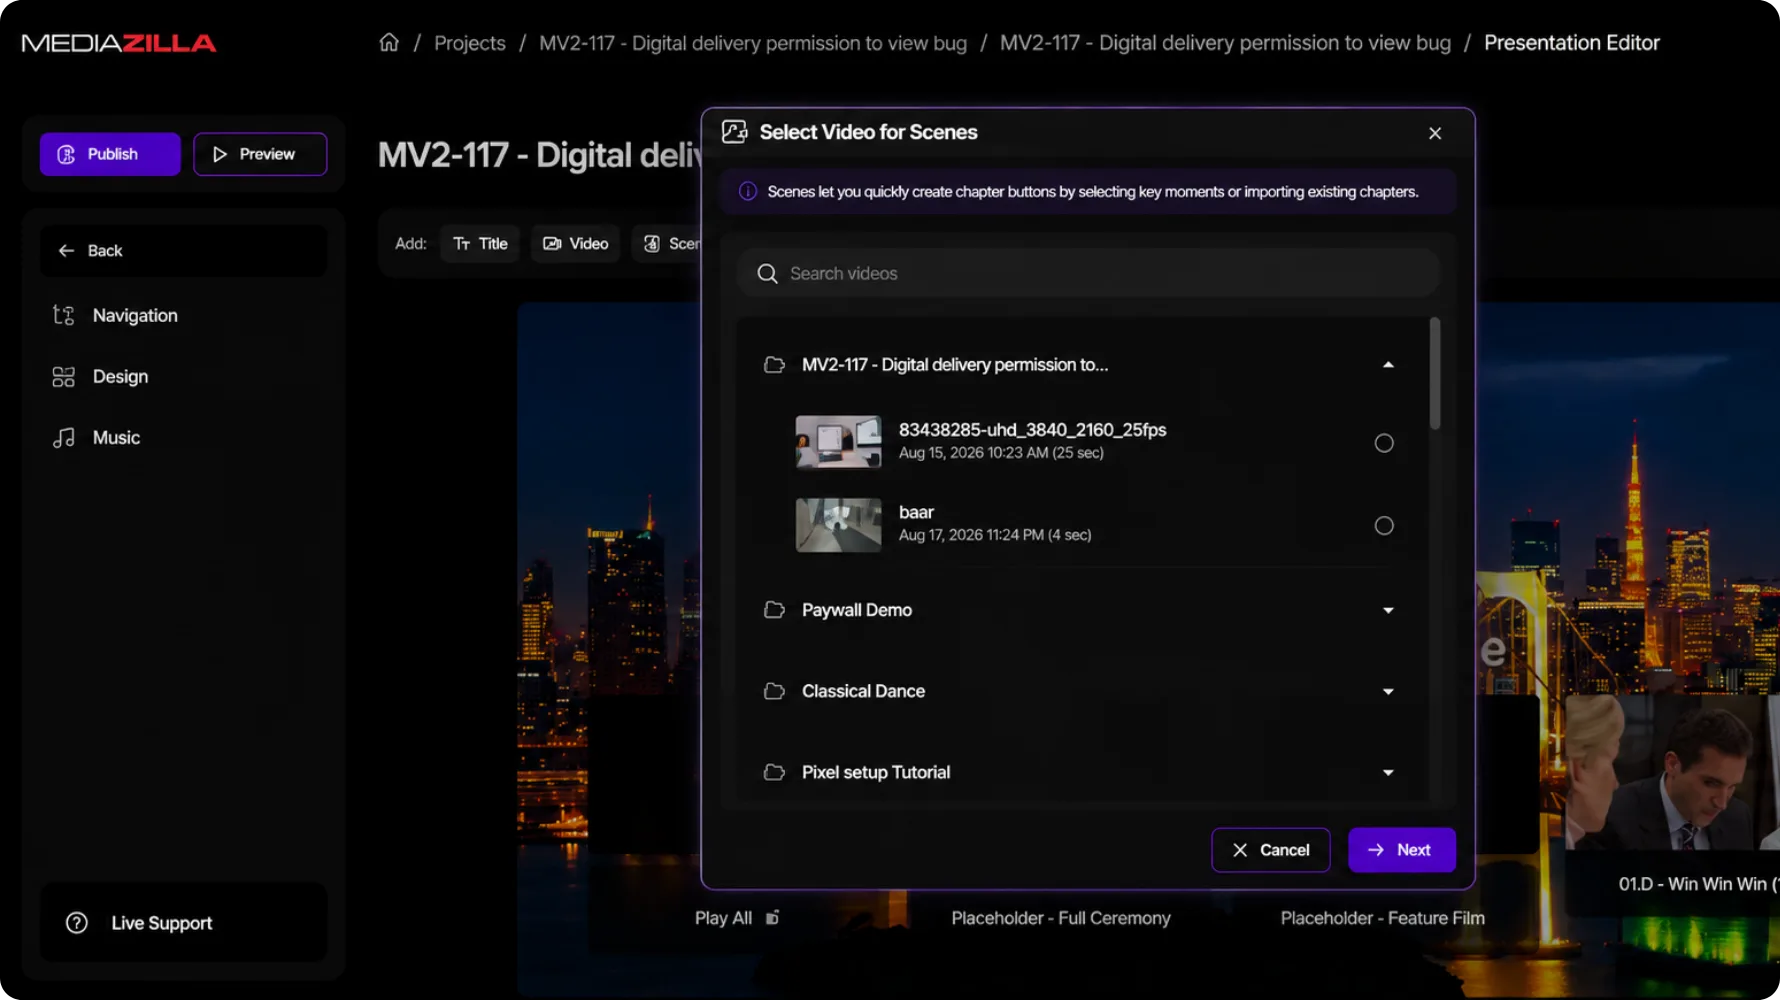The height and width of the screenshot is (1000, 1780).
Task: Click the Search videos input field
Action: 1088,273
